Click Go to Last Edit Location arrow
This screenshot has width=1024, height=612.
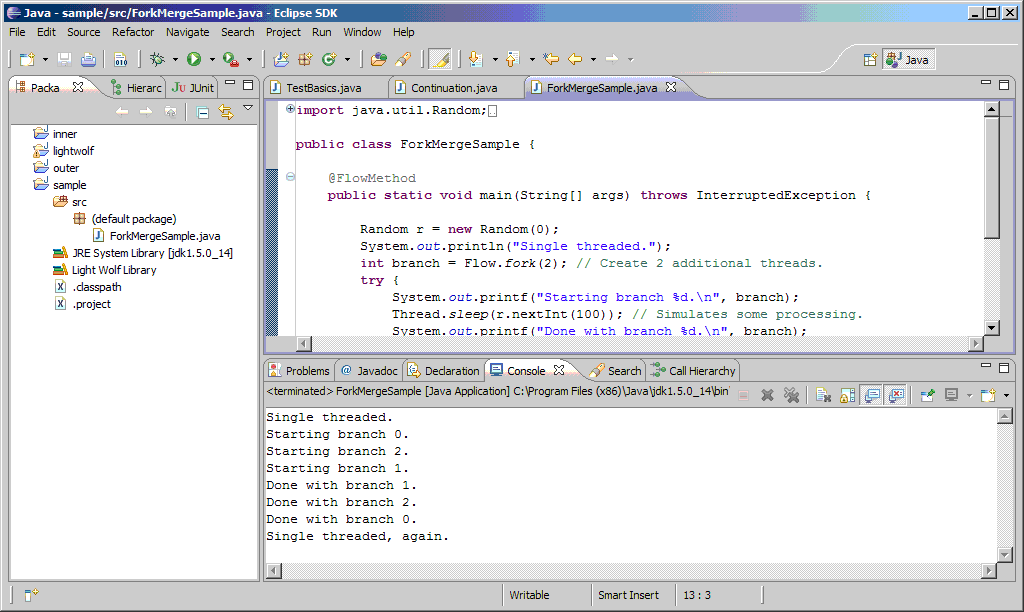coord(550,60)
